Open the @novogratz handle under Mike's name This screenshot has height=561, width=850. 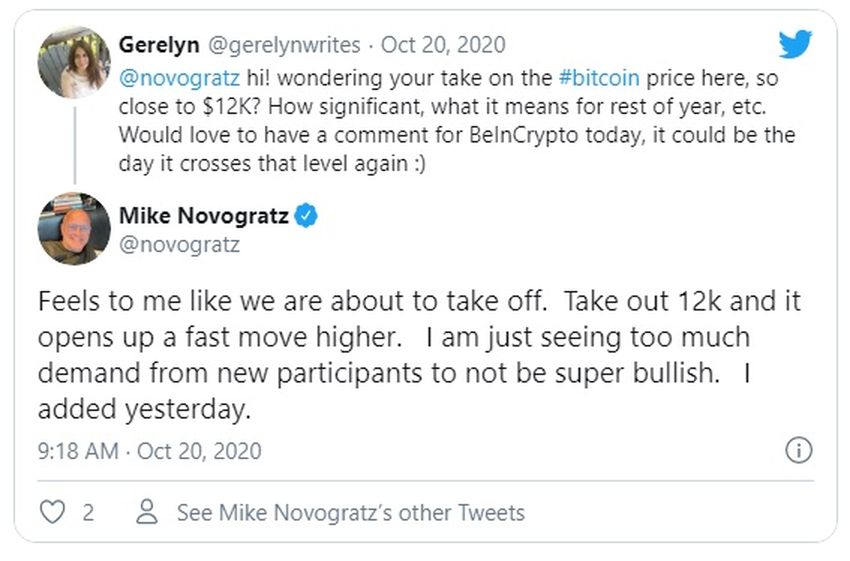(x=180, y=244)
